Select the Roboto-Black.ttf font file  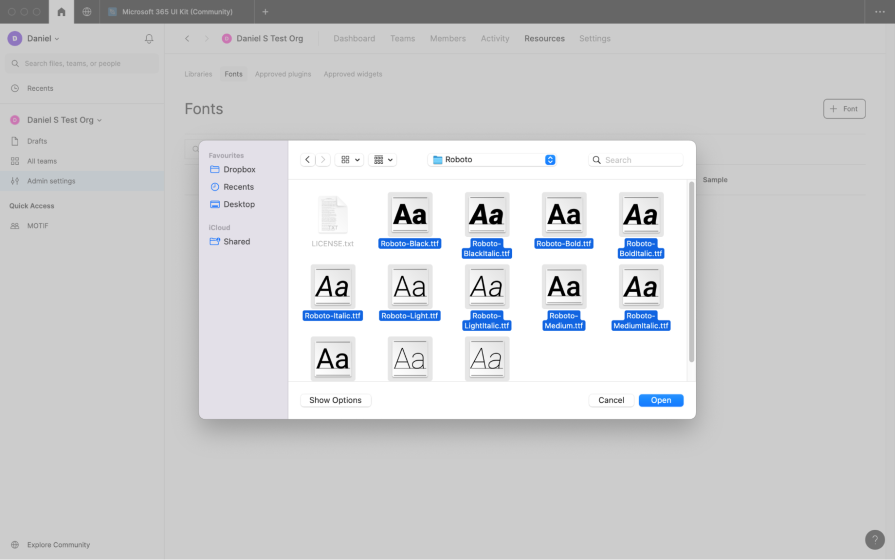[409, 219]
